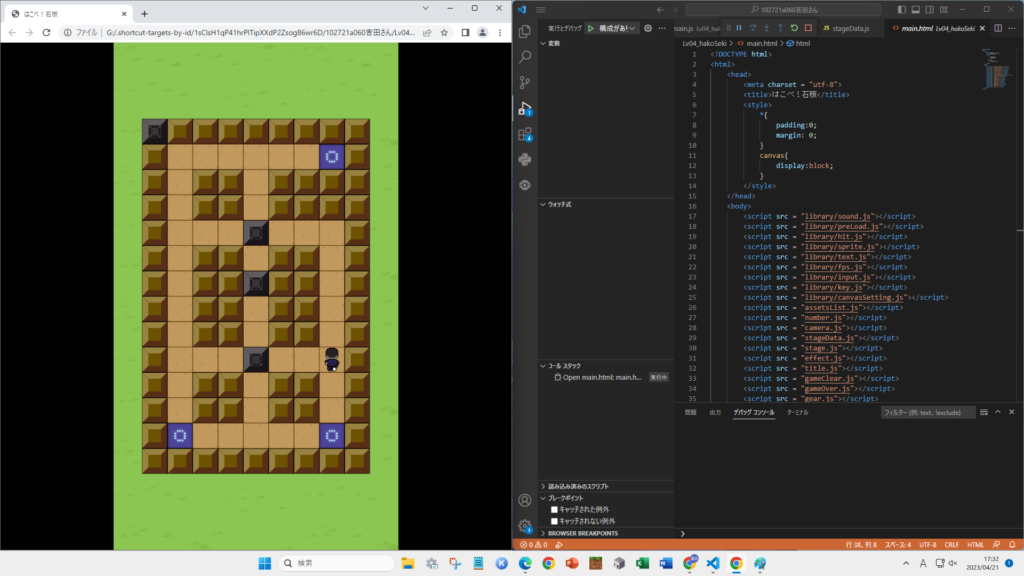Viewport: 1024px width, 576px height.
Task: Close the main.html editor tab
Action: (982, 28)
